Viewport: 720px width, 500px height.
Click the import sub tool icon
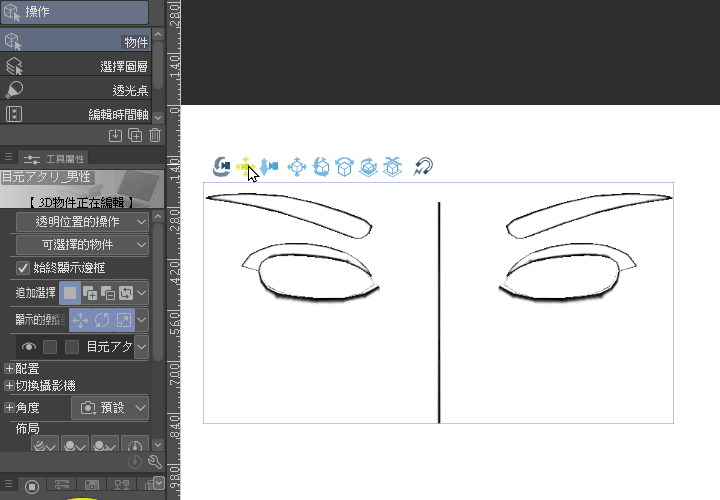click(x=115, y=135)
